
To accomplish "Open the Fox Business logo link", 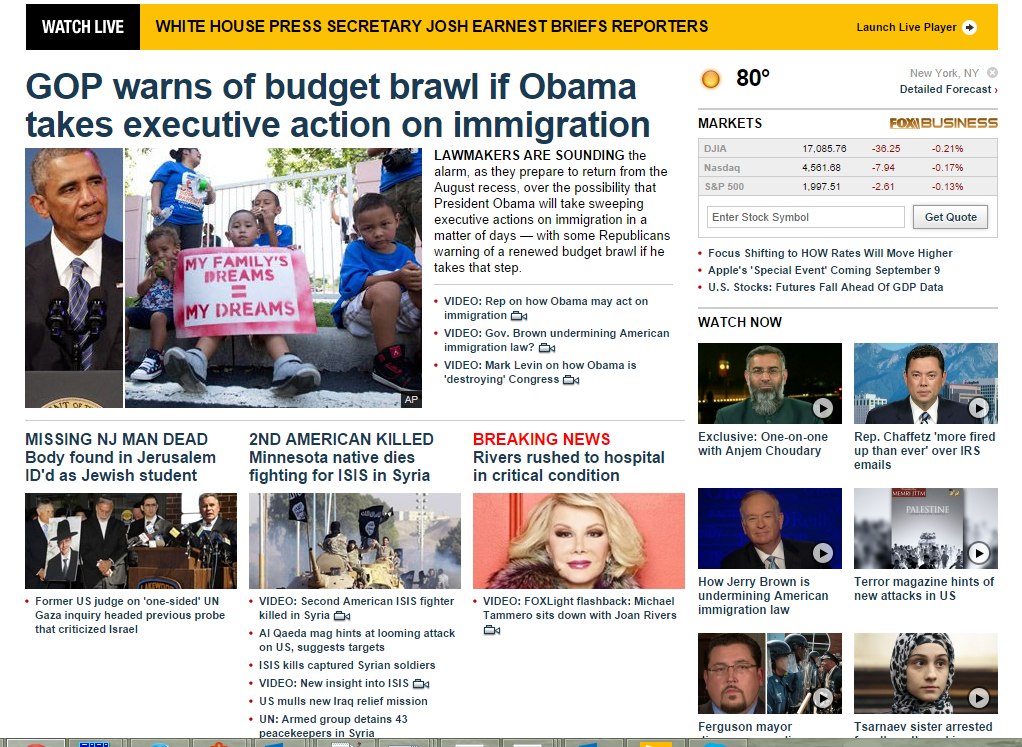I will pos(943,123).
